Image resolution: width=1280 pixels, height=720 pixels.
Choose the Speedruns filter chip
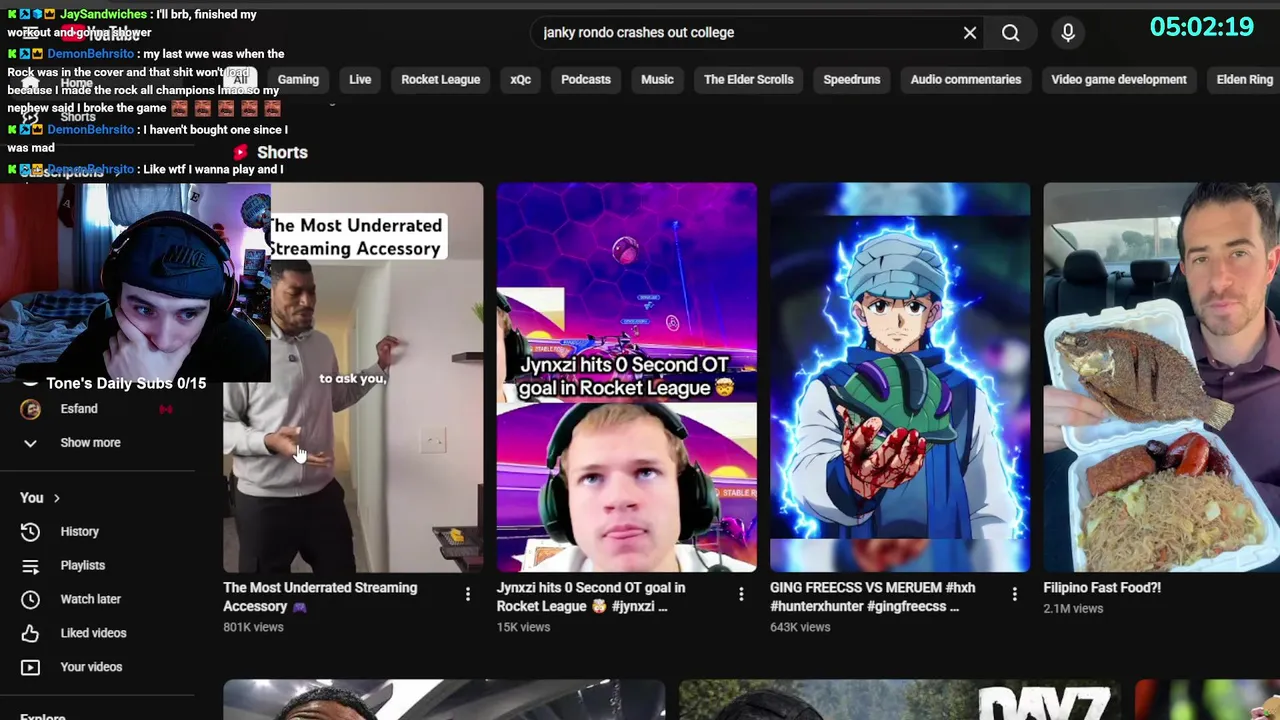(x=852, y=80)
